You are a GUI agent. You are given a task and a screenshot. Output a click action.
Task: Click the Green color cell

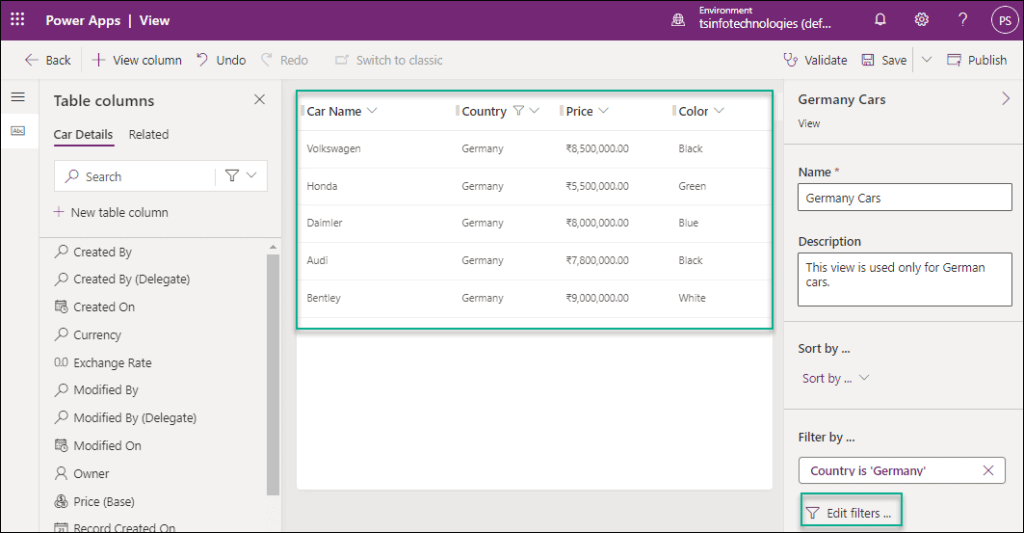pyautogui.click(x=692, y=186)
